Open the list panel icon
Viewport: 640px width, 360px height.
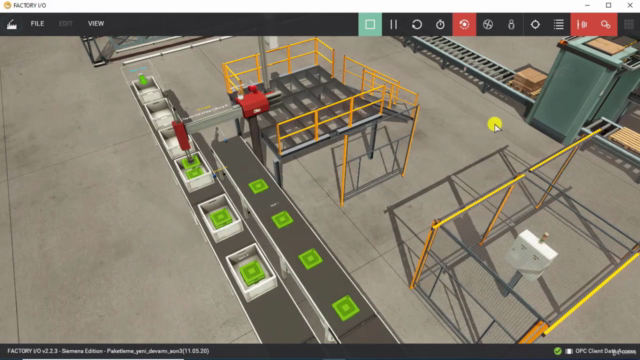(559, 24)
